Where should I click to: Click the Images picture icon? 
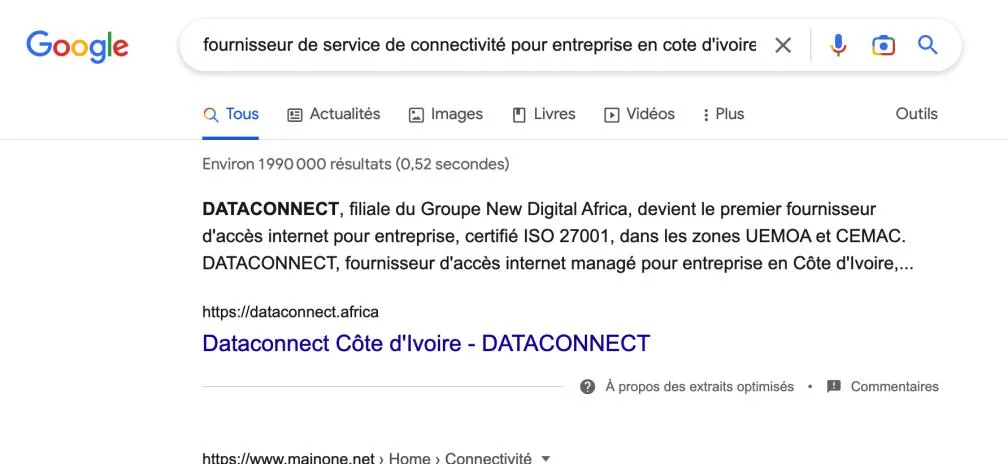tap(416, 115)
